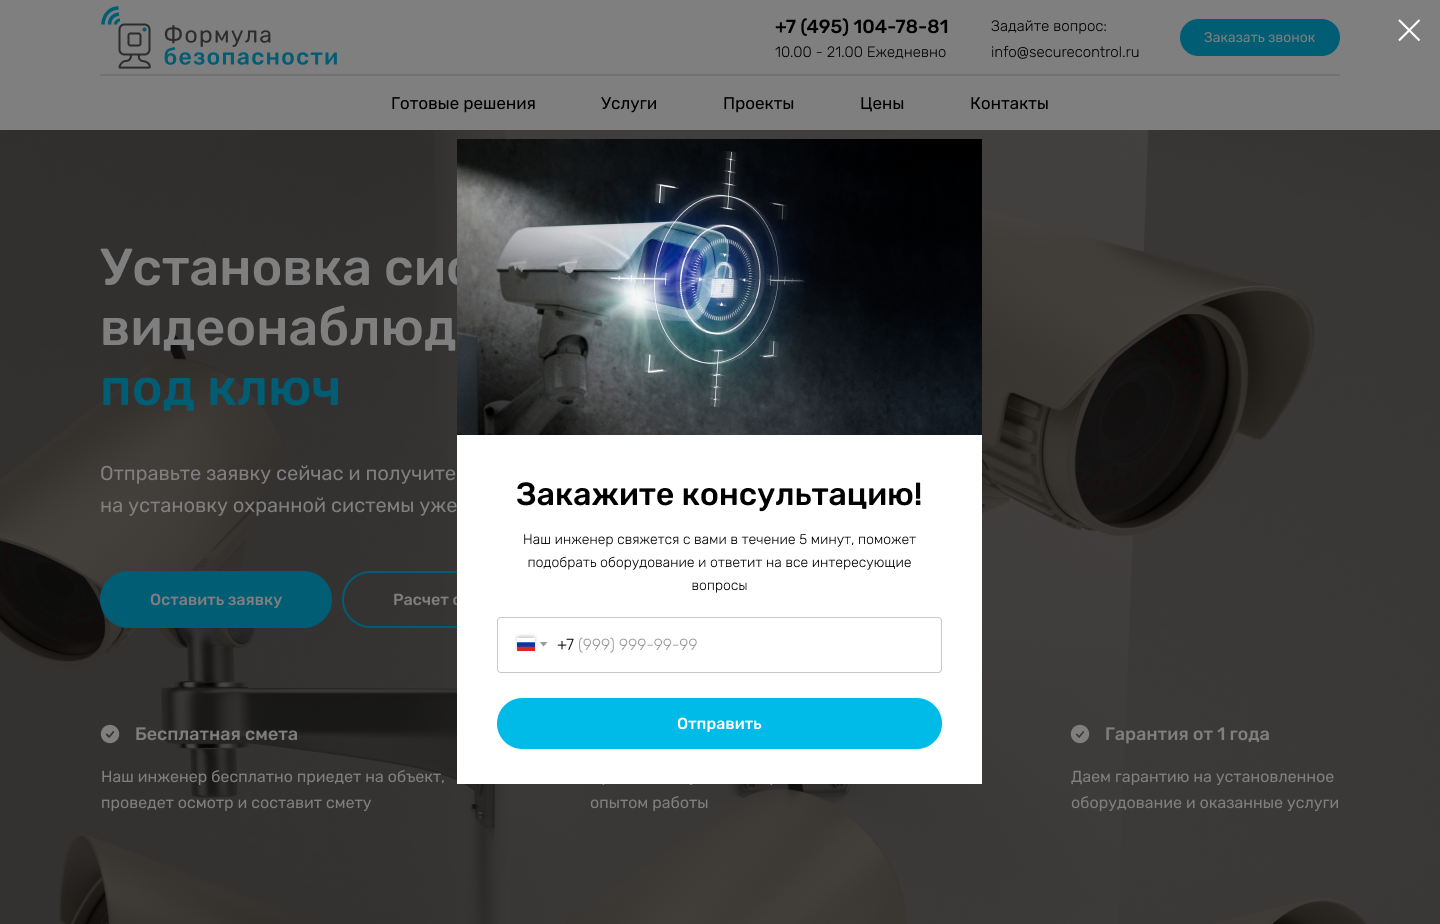The width and height of the screenshot is (1440, 924).
Task: Submit the form with the Отправить button
Action: [719, 723]
